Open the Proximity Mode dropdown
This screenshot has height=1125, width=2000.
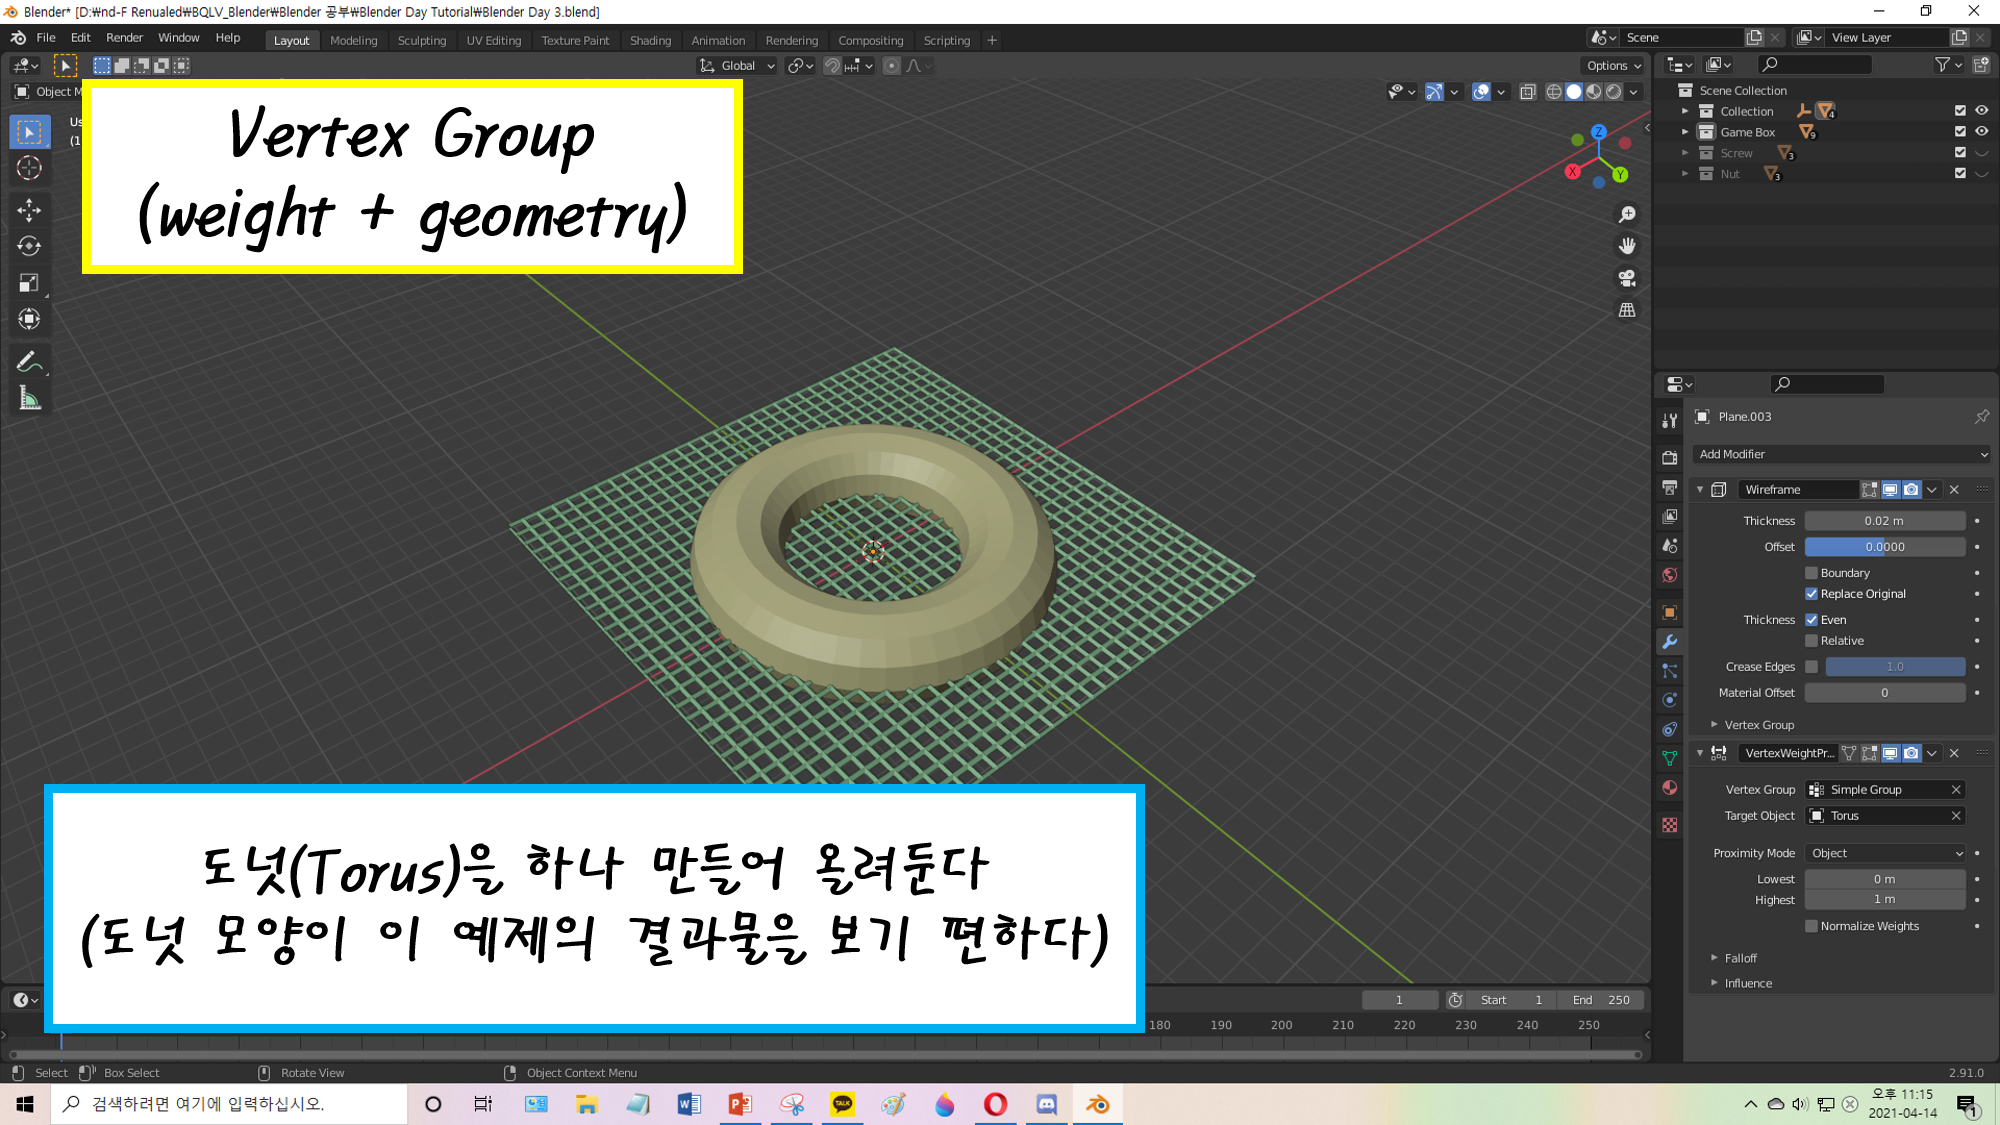pos(1886,853)
